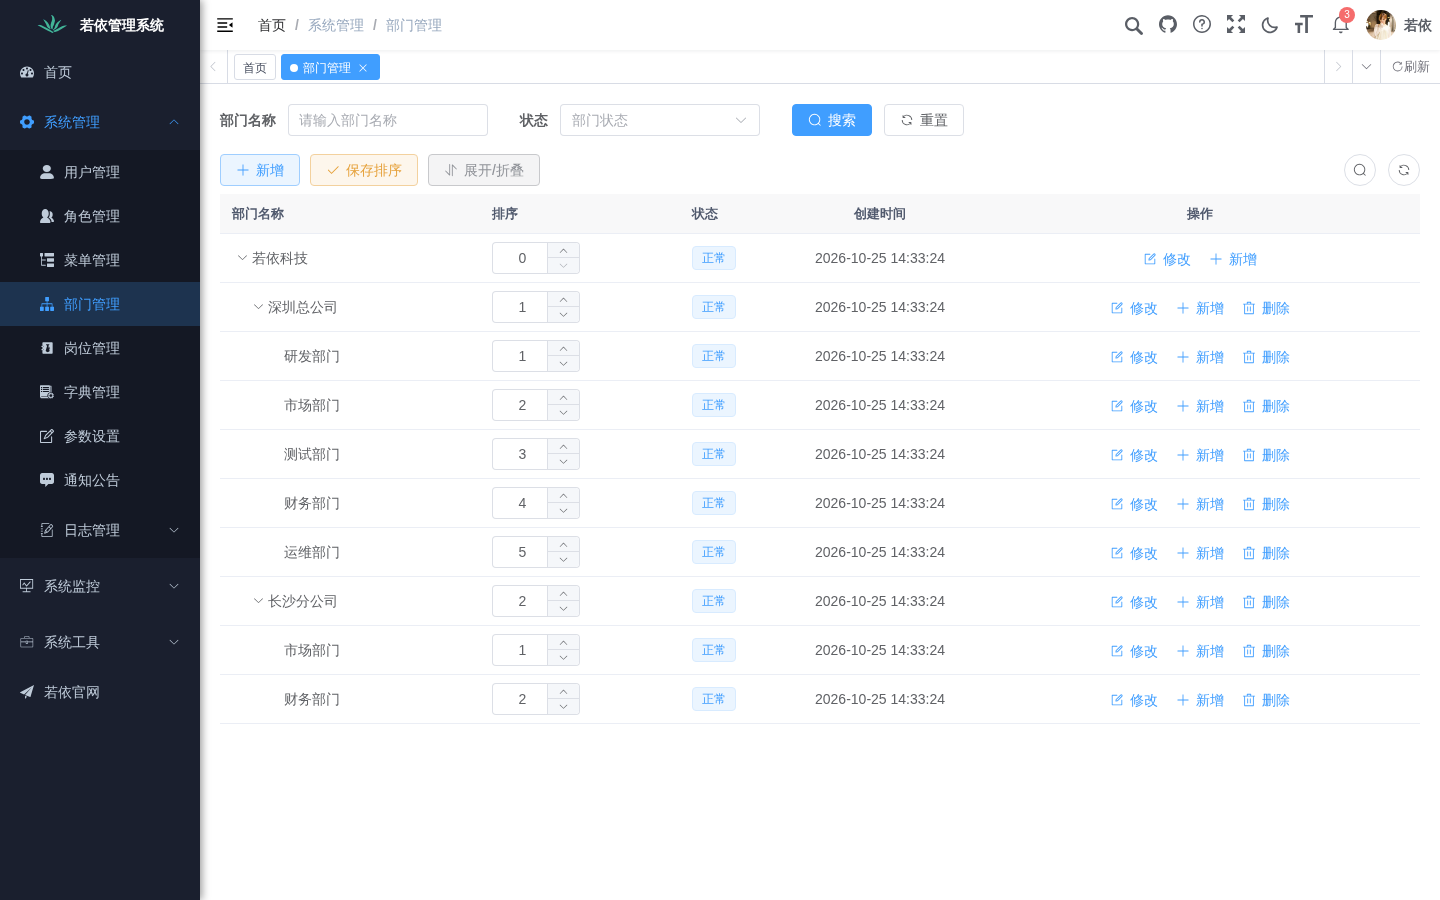
Task: Expand the 日志管理 sidebar menu
Action: point(100,530)
